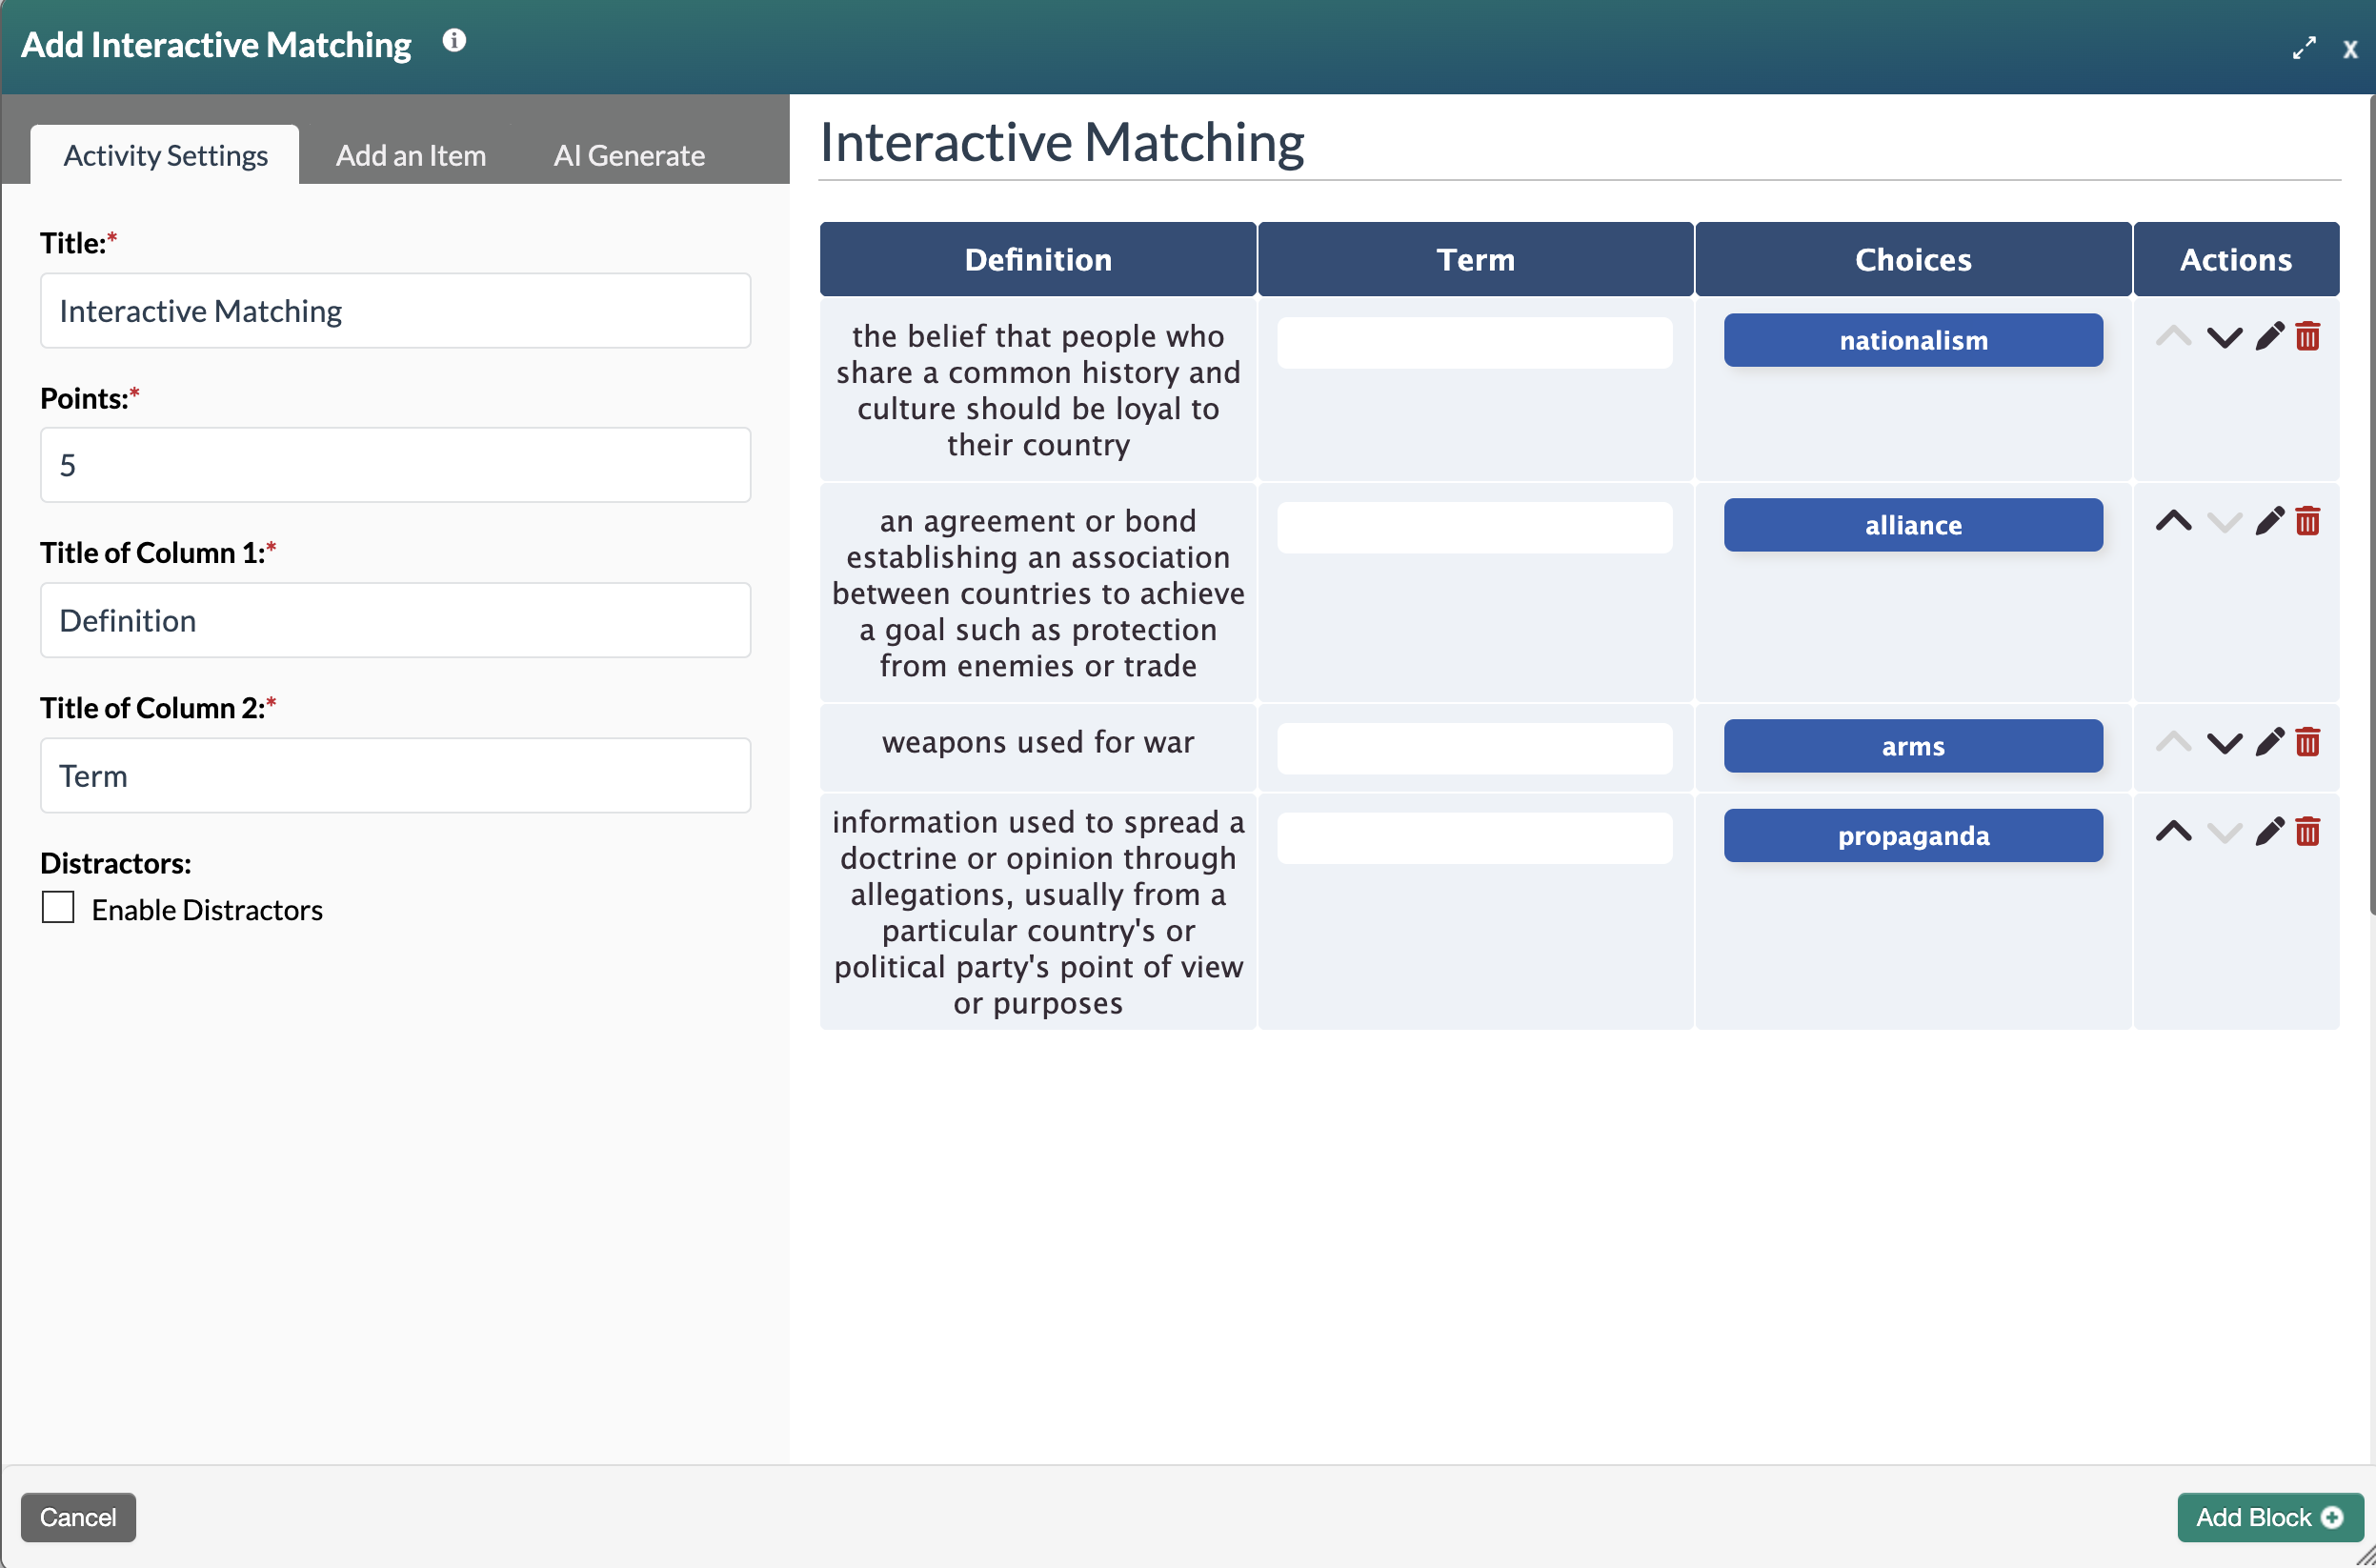The image size is (2376, 1568).
Task: Delete the arms row with the trash icon
Action: [2307, 743]
